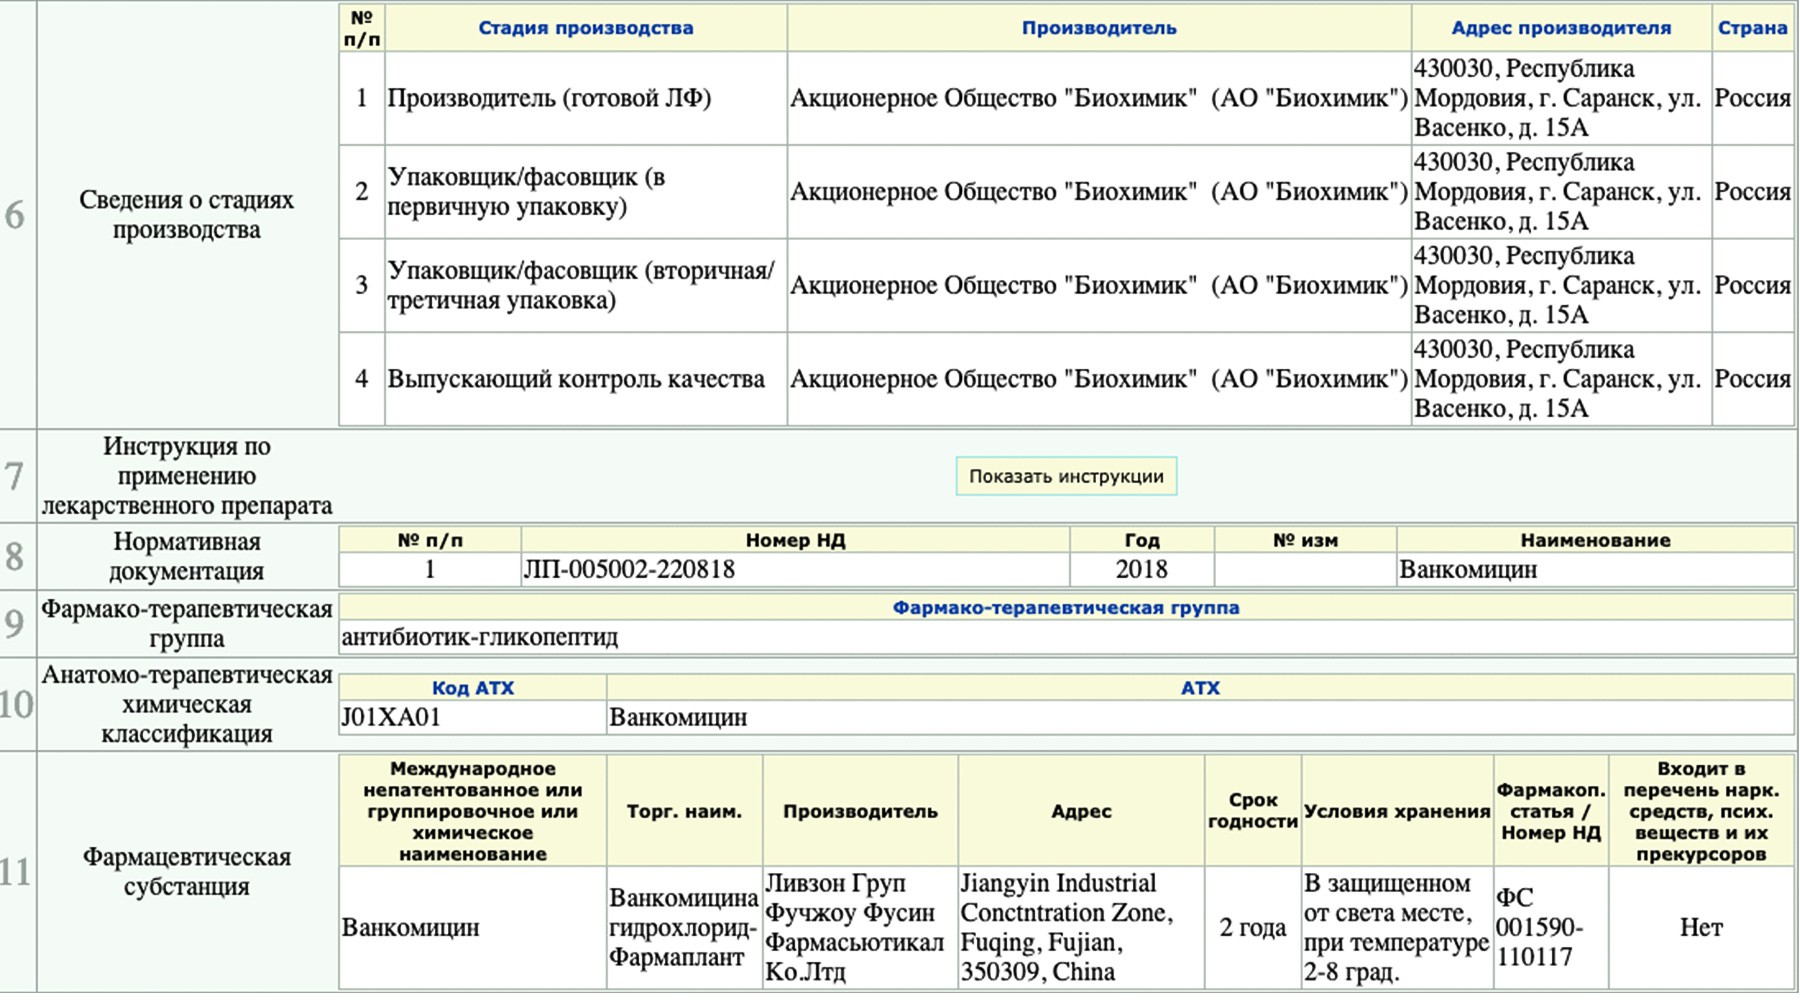Screen dimensions: 1800x1007
Task: Select document number 'ЛП-005002-220818'
Action: tap(629, 570)
